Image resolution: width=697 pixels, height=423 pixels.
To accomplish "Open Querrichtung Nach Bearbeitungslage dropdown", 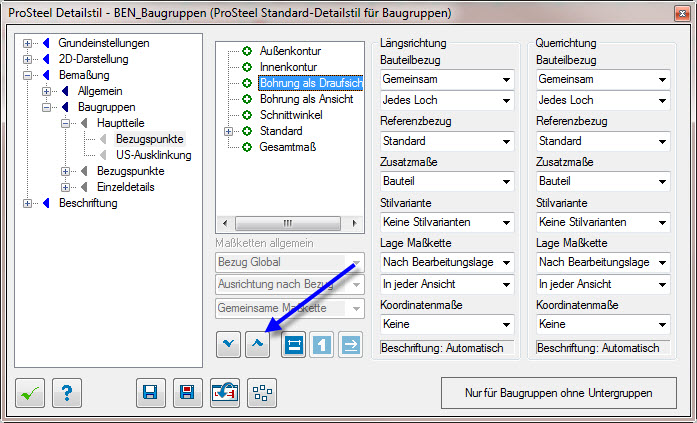I will pos(603,262).
